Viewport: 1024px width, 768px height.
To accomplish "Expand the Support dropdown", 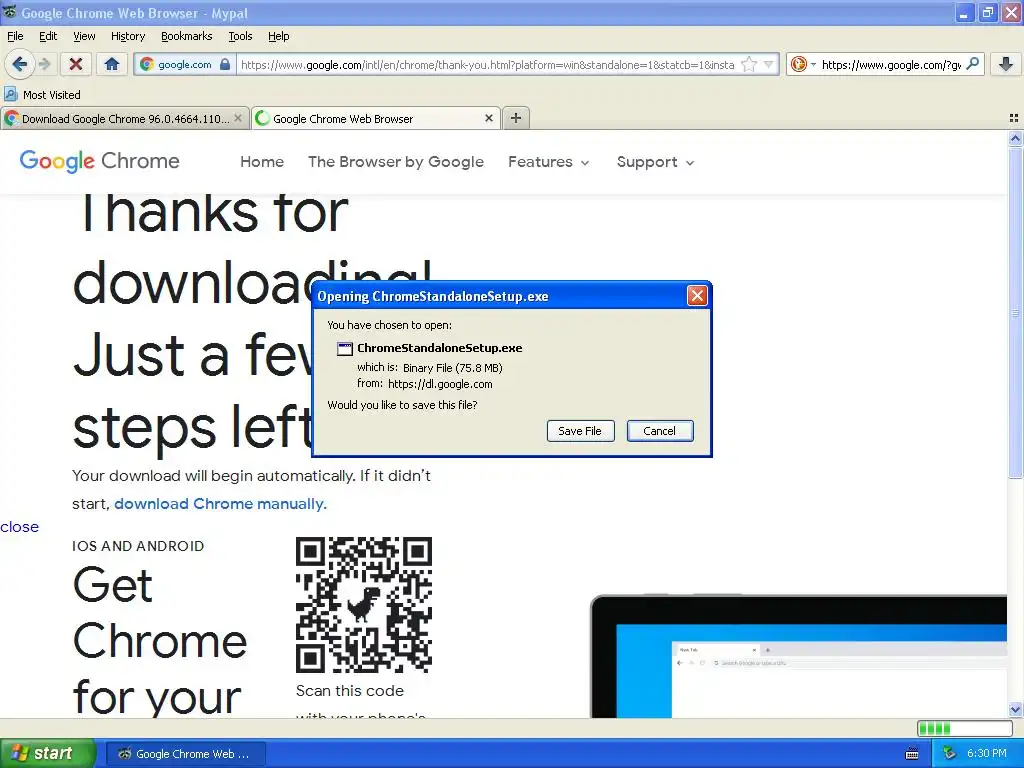I will tap(656, 162).
